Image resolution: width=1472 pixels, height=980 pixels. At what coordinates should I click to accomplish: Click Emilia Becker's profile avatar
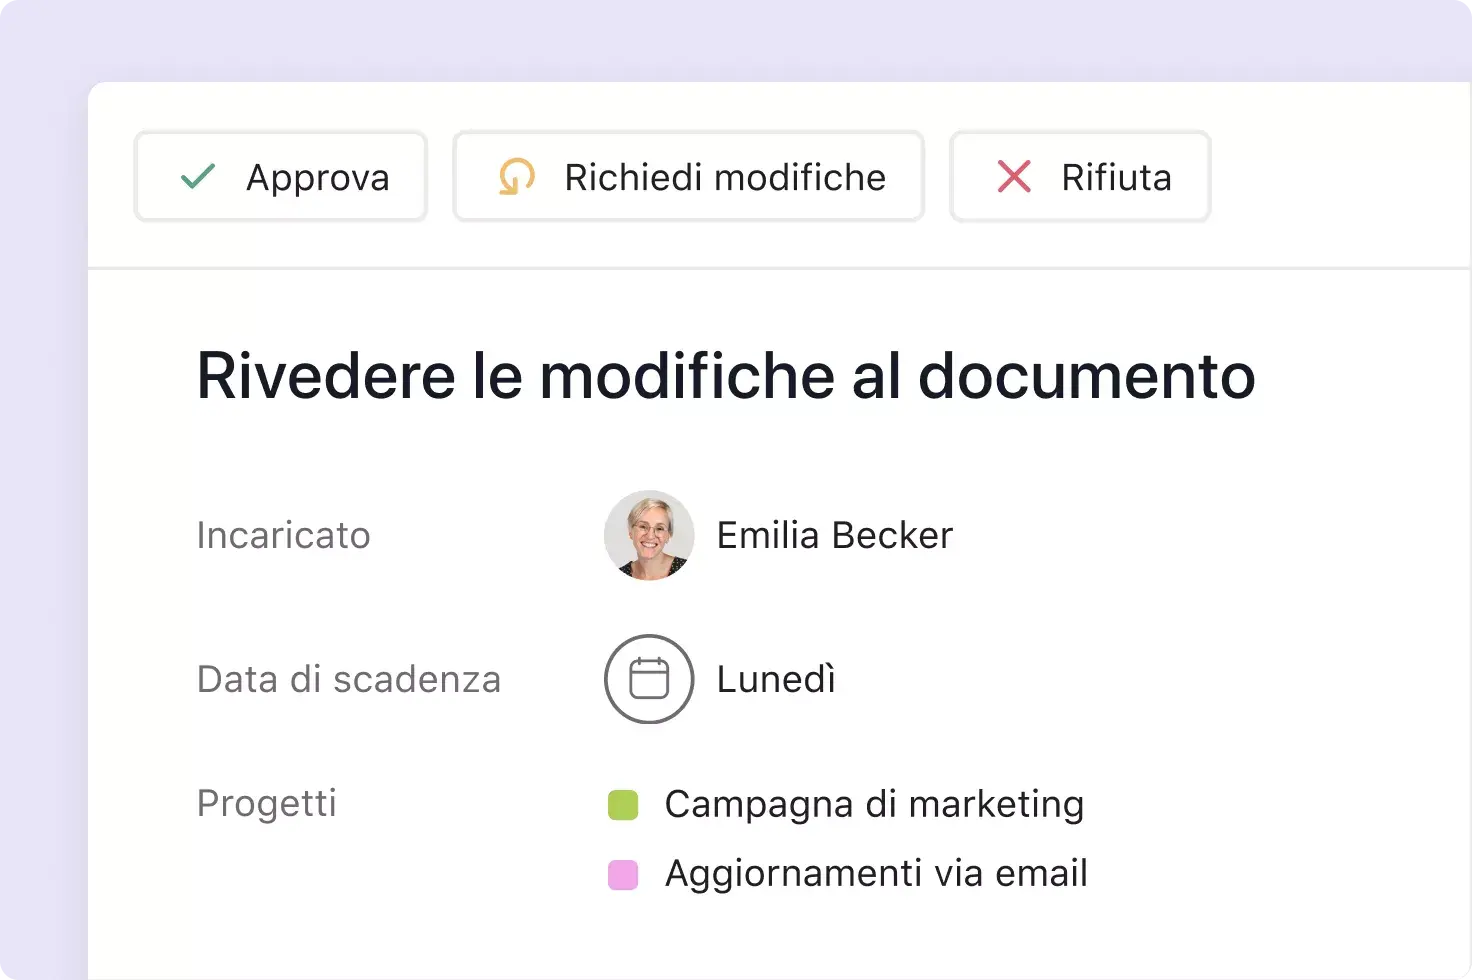[x=648, y=535]
